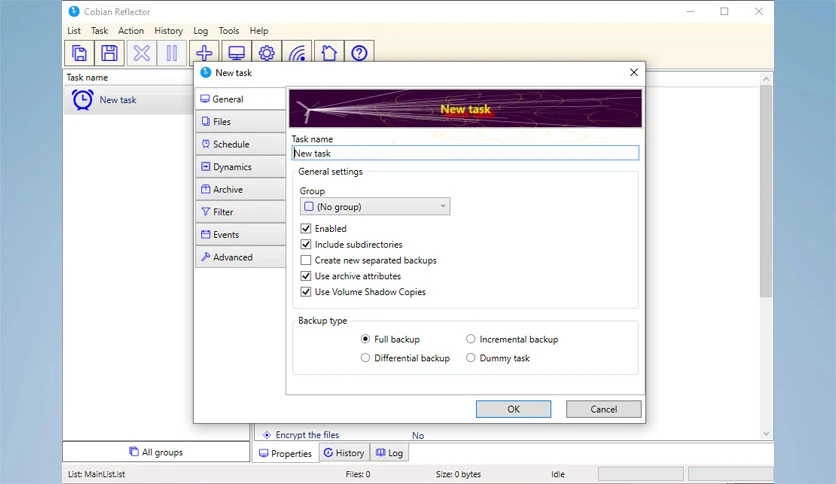Toggle Use Volume Shadow Copies checkbox
Screen dimensions: 836x484
pos(306,292)
